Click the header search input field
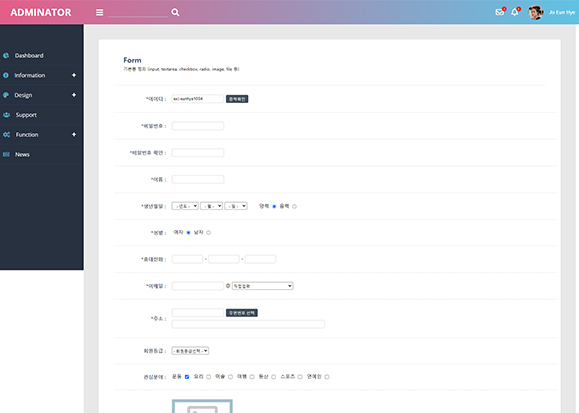This screenshot has width=579, height=413. point(138,12)
